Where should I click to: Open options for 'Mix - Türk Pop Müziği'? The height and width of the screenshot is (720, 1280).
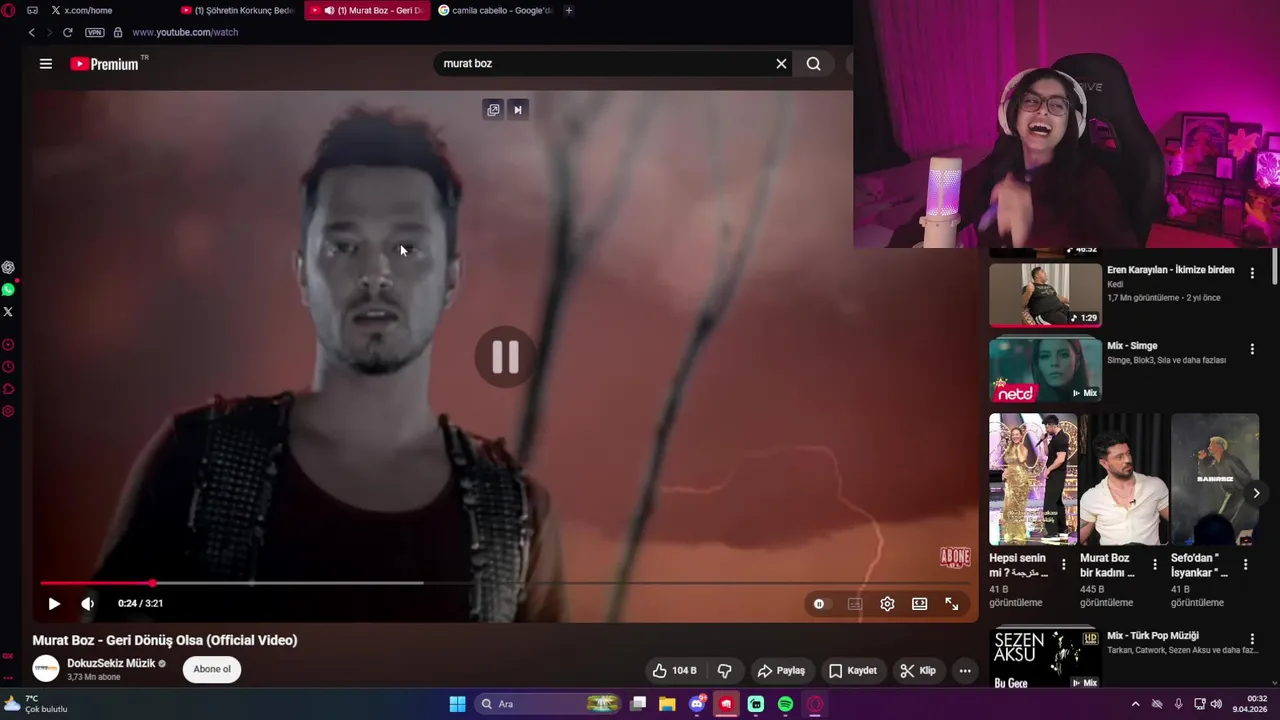coord(1252,639)
